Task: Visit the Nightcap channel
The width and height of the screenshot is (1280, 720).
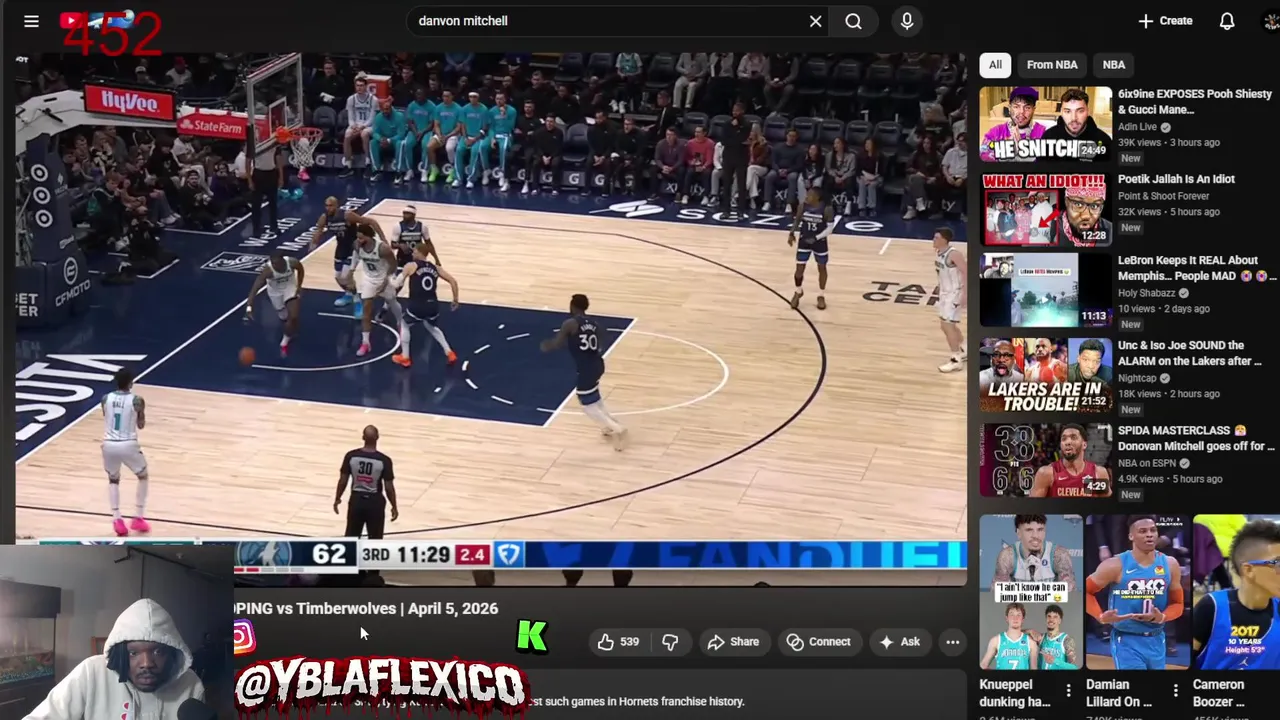Action: [1137, 378]
